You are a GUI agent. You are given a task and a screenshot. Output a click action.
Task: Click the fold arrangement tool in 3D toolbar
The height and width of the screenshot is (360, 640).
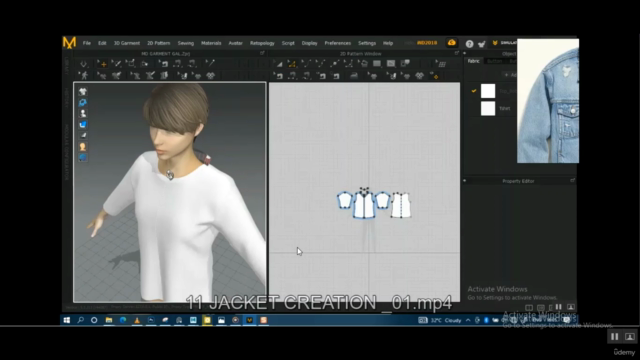click(x=144, y=64)
